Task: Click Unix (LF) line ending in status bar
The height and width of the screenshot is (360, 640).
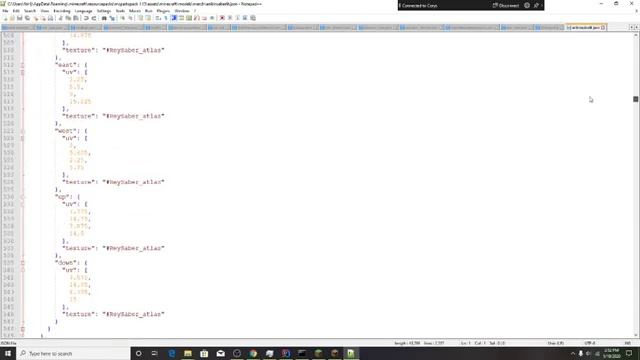Action: pyautogui.click(x=556, y=343)
